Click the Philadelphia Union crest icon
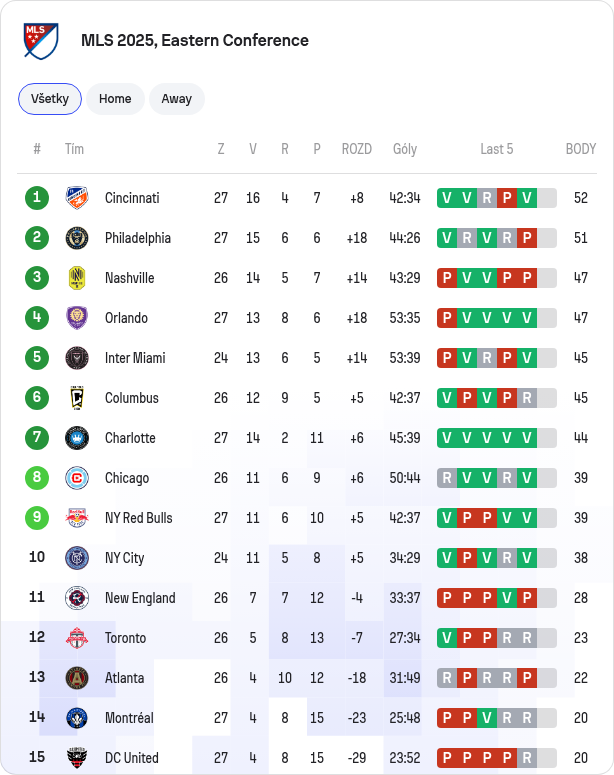 click(x=77, y=238)
